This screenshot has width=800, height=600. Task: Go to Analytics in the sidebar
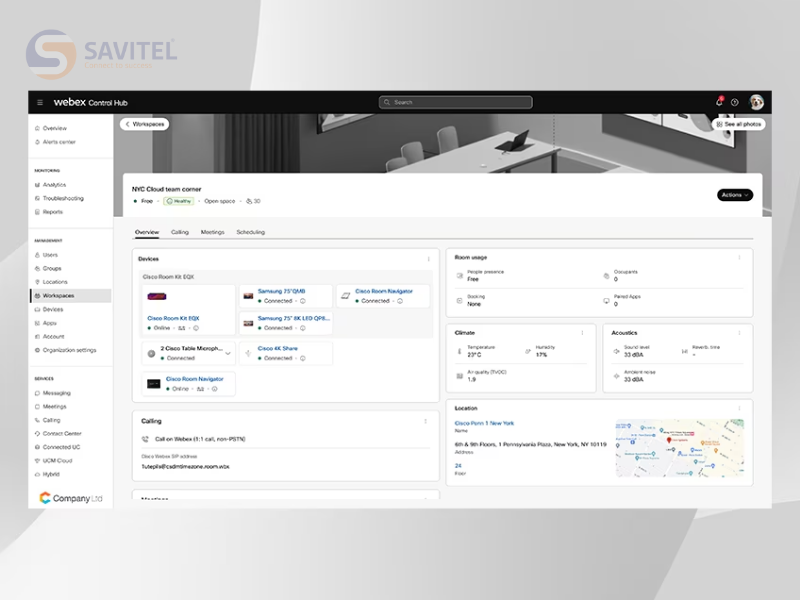[54, 185]
